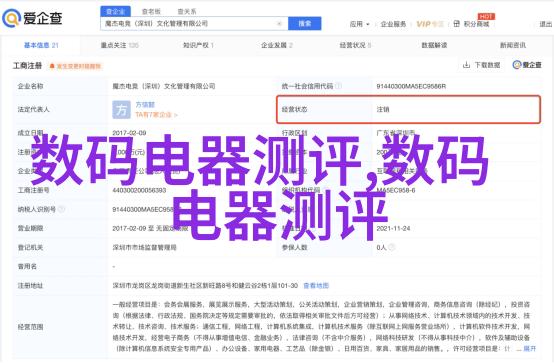Open the 重点关注 tab

(119, 45)
